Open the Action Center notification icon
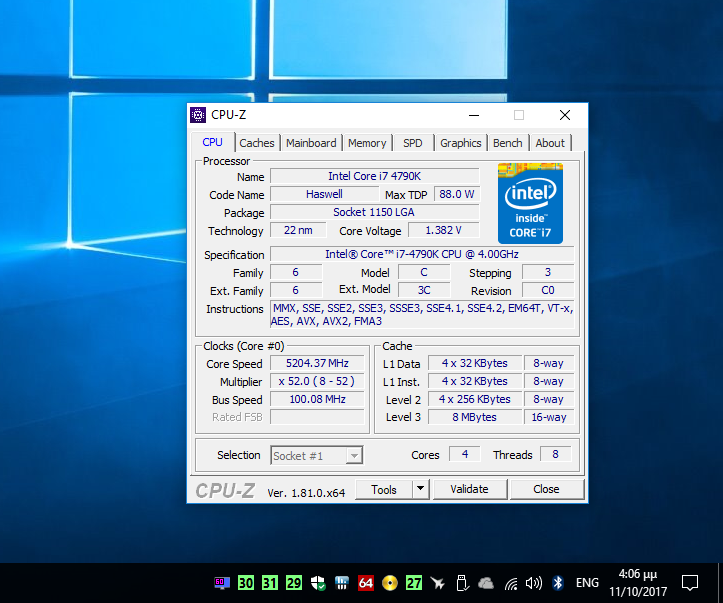This screenshot has height=603, width=723. (x=690, y=583)
